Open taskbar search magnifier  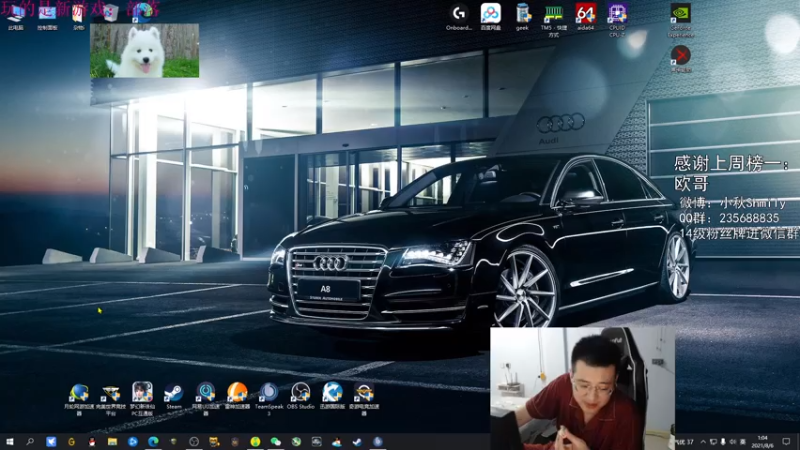[30, 441]
